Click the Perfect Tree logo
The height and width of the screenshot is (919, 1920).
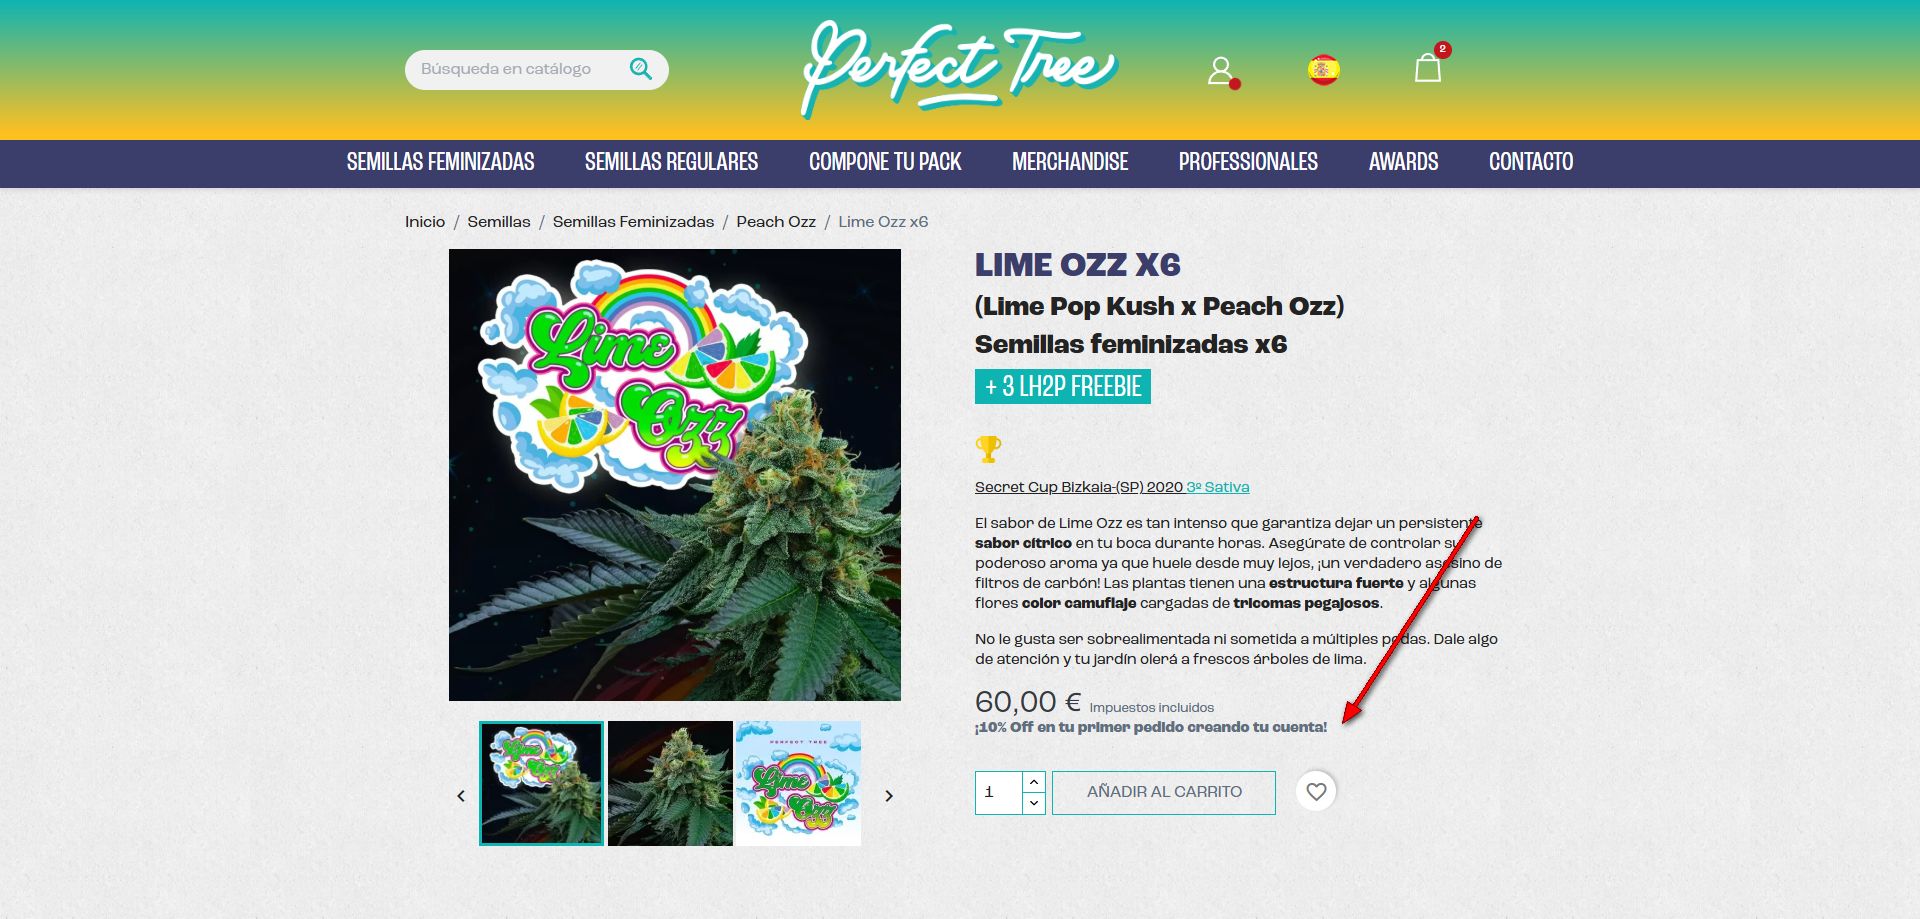[960, 69]
